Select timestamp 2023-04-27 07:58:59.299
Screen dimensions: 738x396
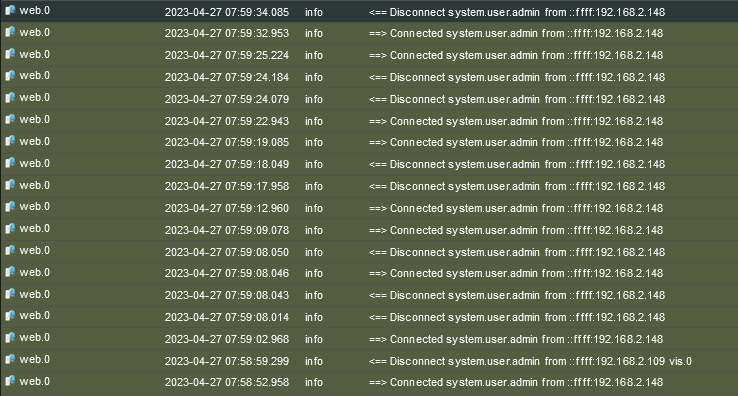[x=227, y=361]
